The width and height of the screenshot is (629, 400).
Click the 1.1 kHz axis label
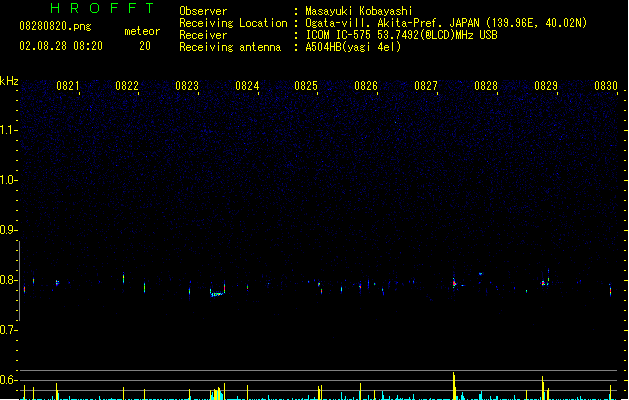[8, 130]
